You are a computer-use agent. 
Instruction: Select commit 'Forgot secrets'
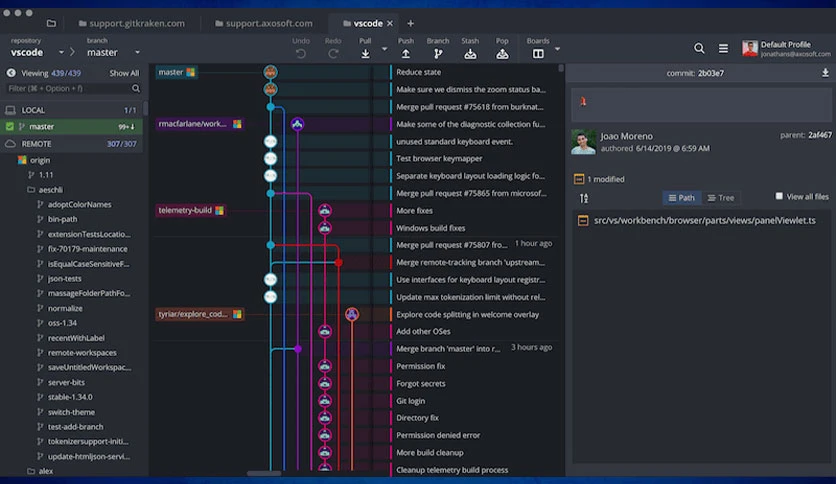point(421,383)
